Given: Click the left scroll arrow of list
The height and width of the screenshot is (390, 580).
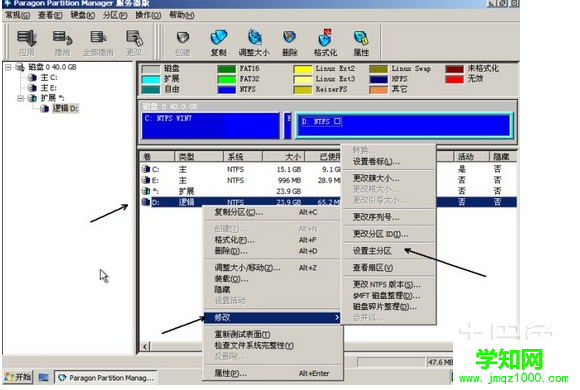Looking at the screenshot, I should coord(145,347).
